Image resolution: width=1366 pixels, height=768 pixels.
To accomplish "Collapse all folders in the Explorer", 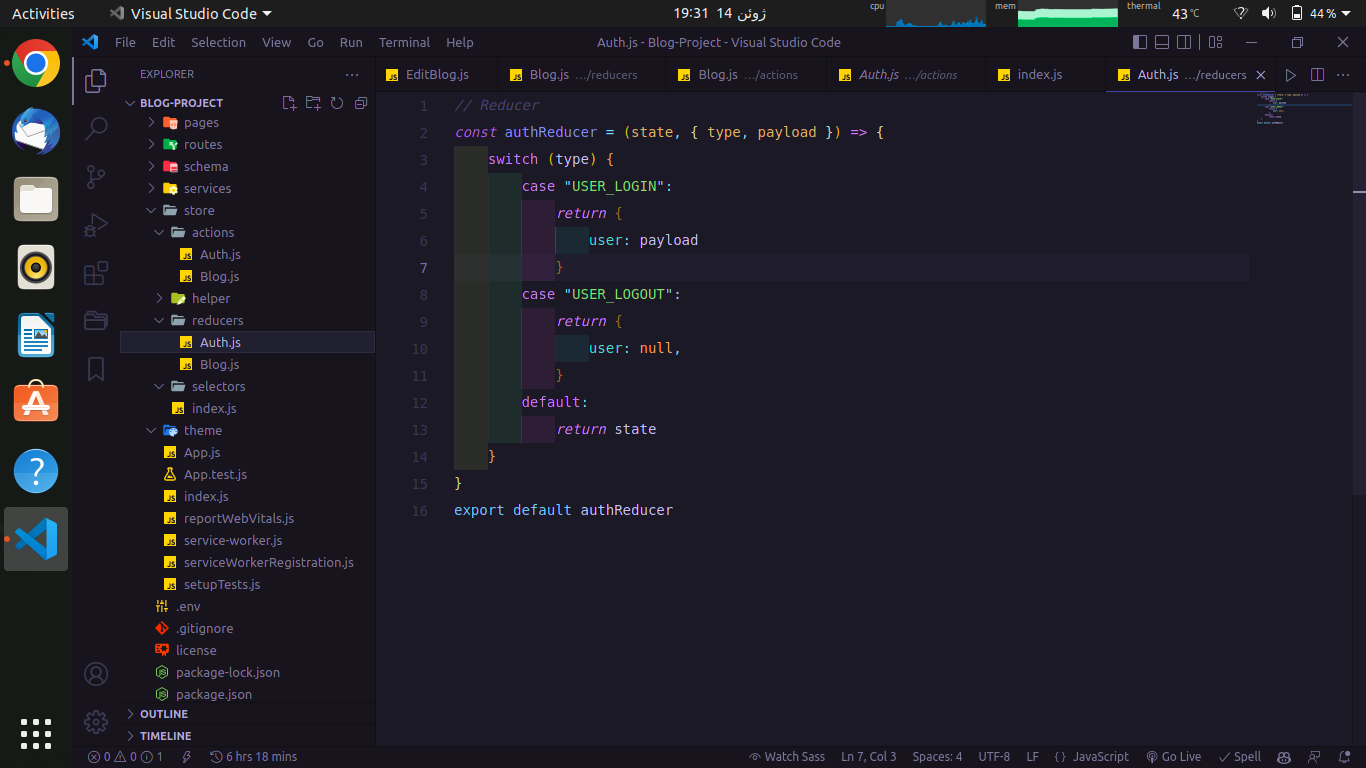I will [x=360, y=103].
